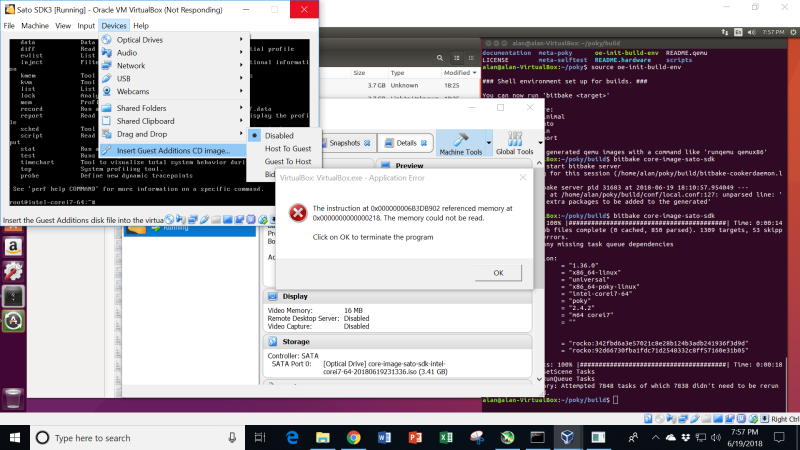Open the Input menu in Sato SDK3 window
The height and width of the screenshot is (450, 800).
tap(86, 26)
